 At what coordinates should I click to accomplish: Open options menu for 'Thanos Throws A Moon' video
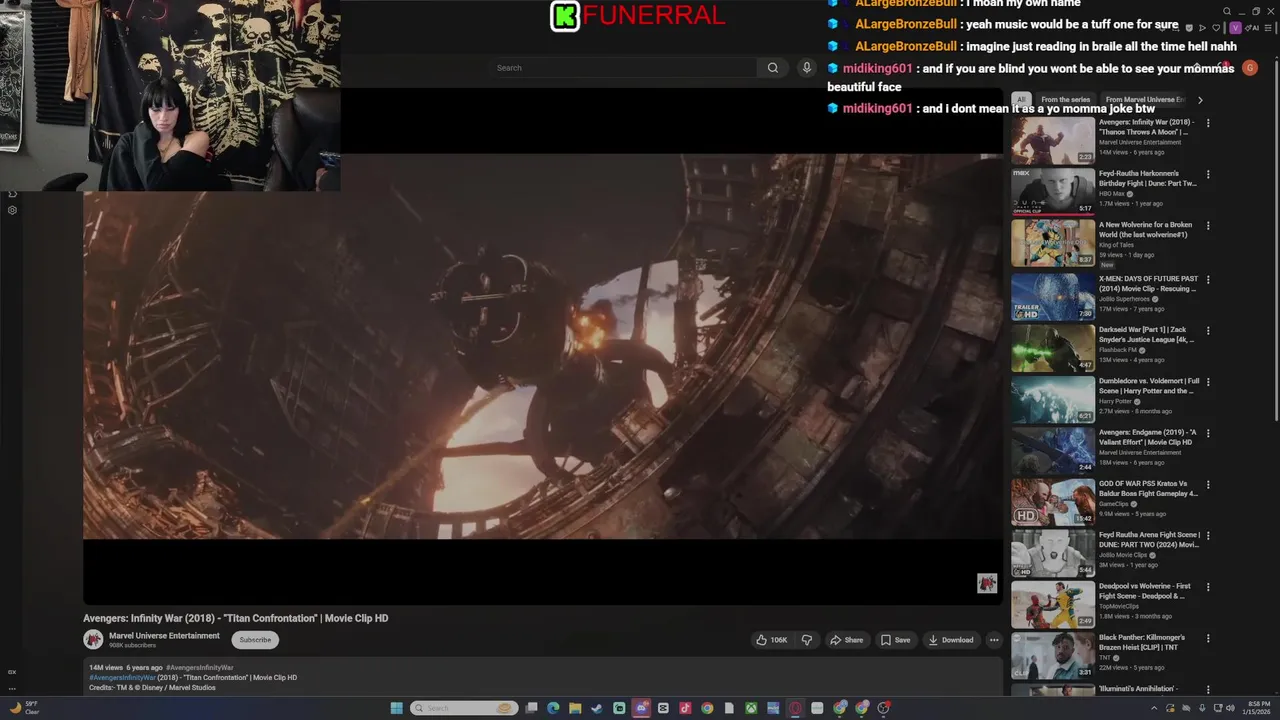point(1208,123)
